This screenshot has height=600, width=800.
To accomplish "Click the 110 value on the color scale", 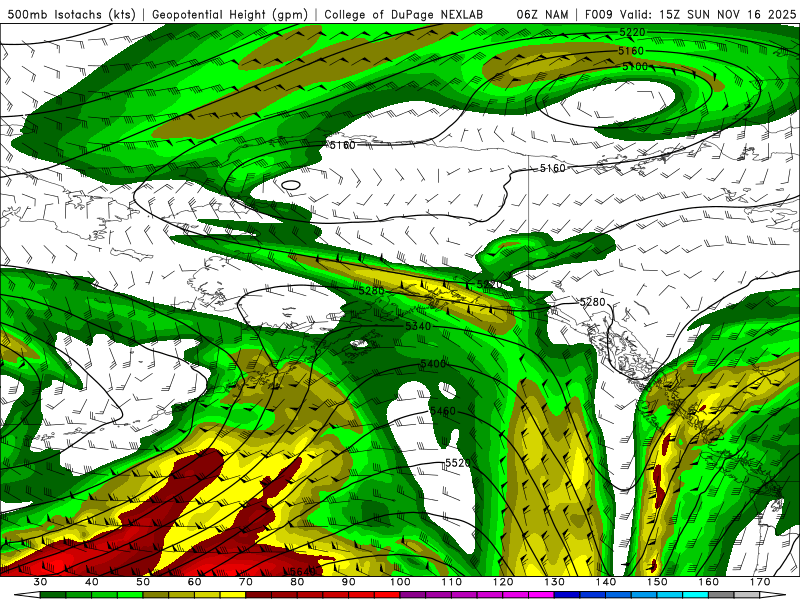I will click(452, 582).
